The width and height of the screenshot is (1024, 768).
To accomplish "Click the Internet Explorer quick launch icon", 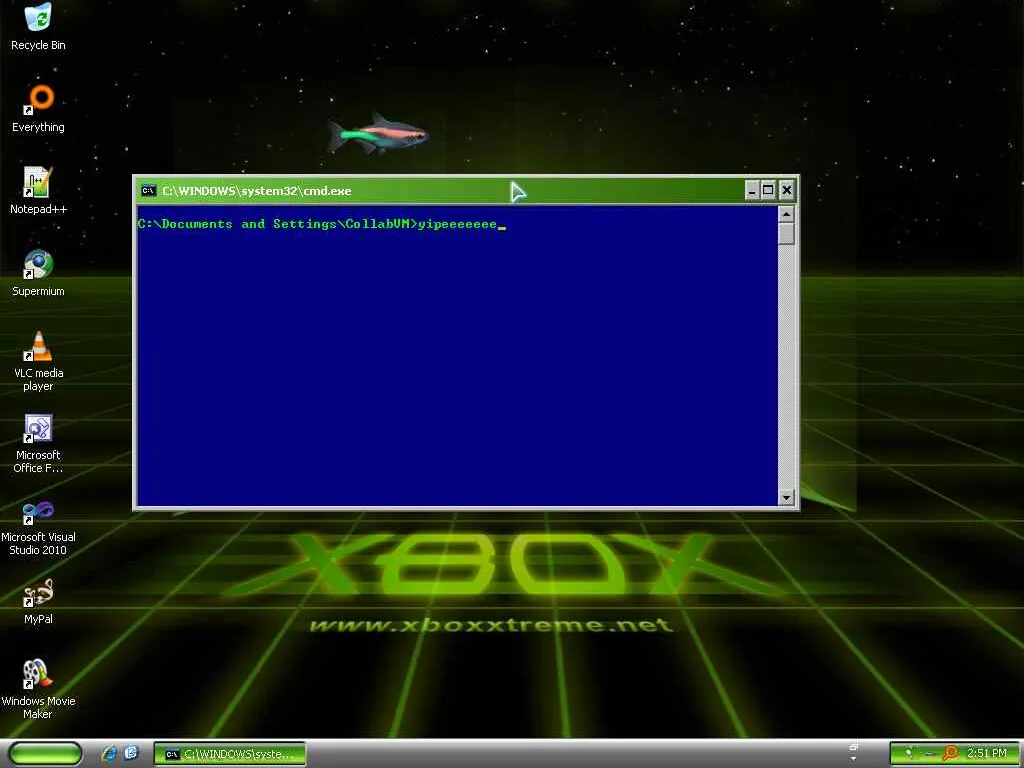I will 110,754.
